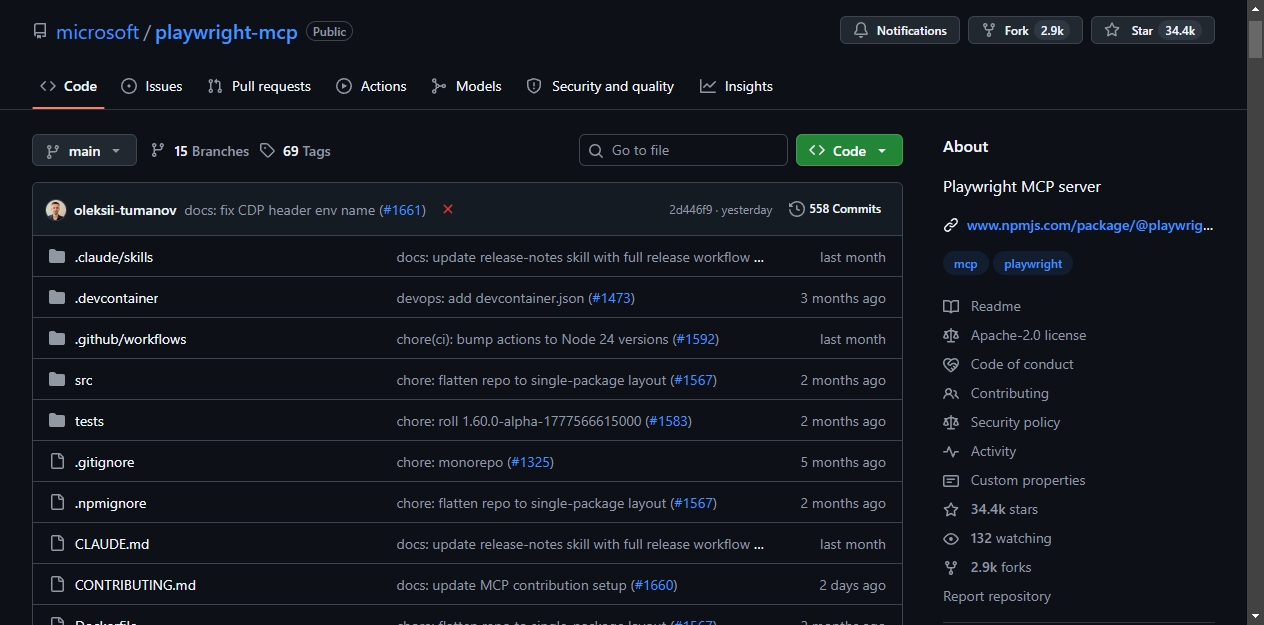The width and height of the screenshot is (1264, 625).
Task: Click the scale icon beside Security policy
Action: (x=951, y=422)
